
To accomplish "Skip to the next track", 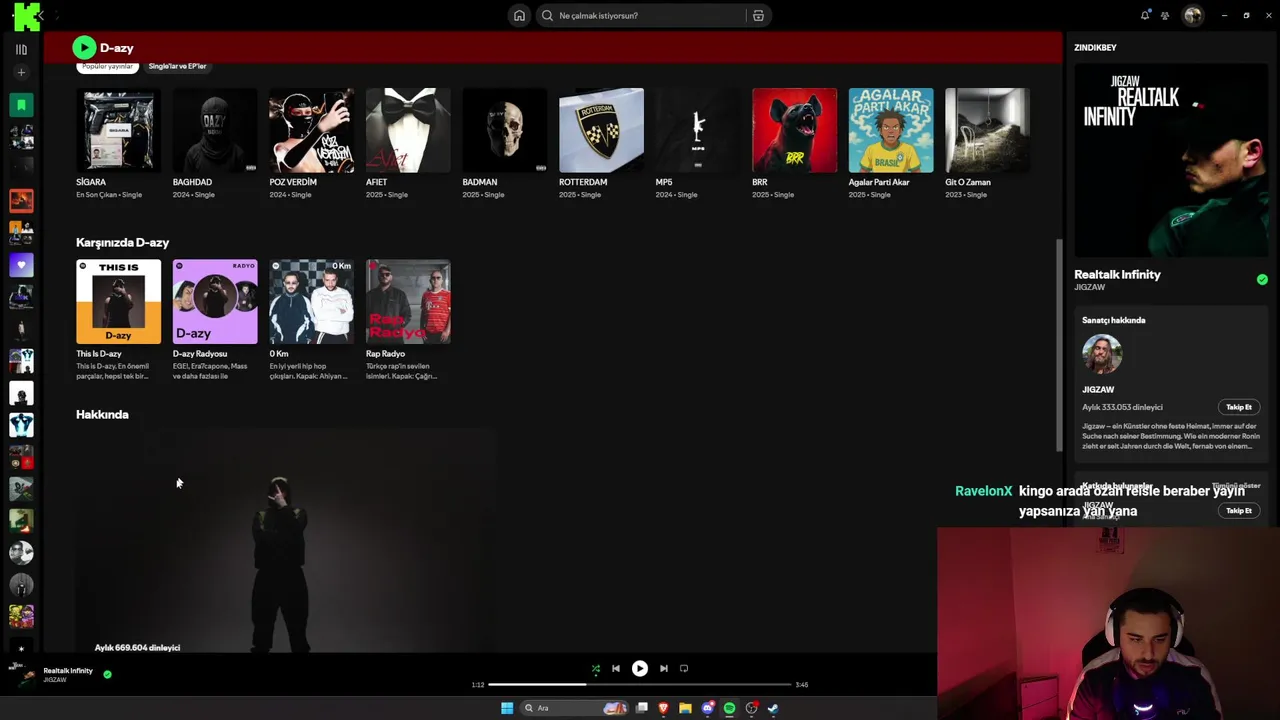I will pos(664,669).
